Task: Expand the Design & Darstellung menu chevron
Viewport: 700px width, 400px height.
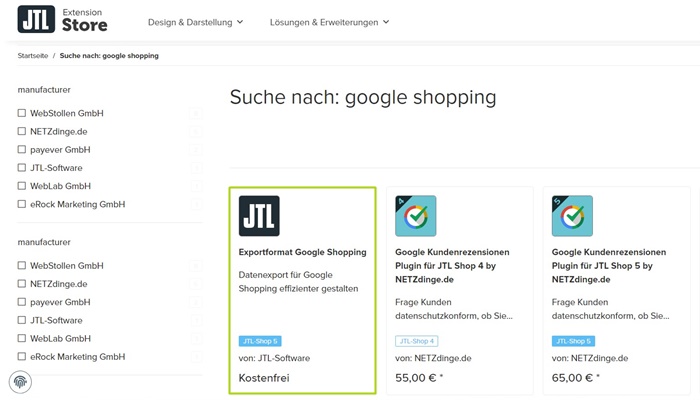Action: (x=240, y=22)
